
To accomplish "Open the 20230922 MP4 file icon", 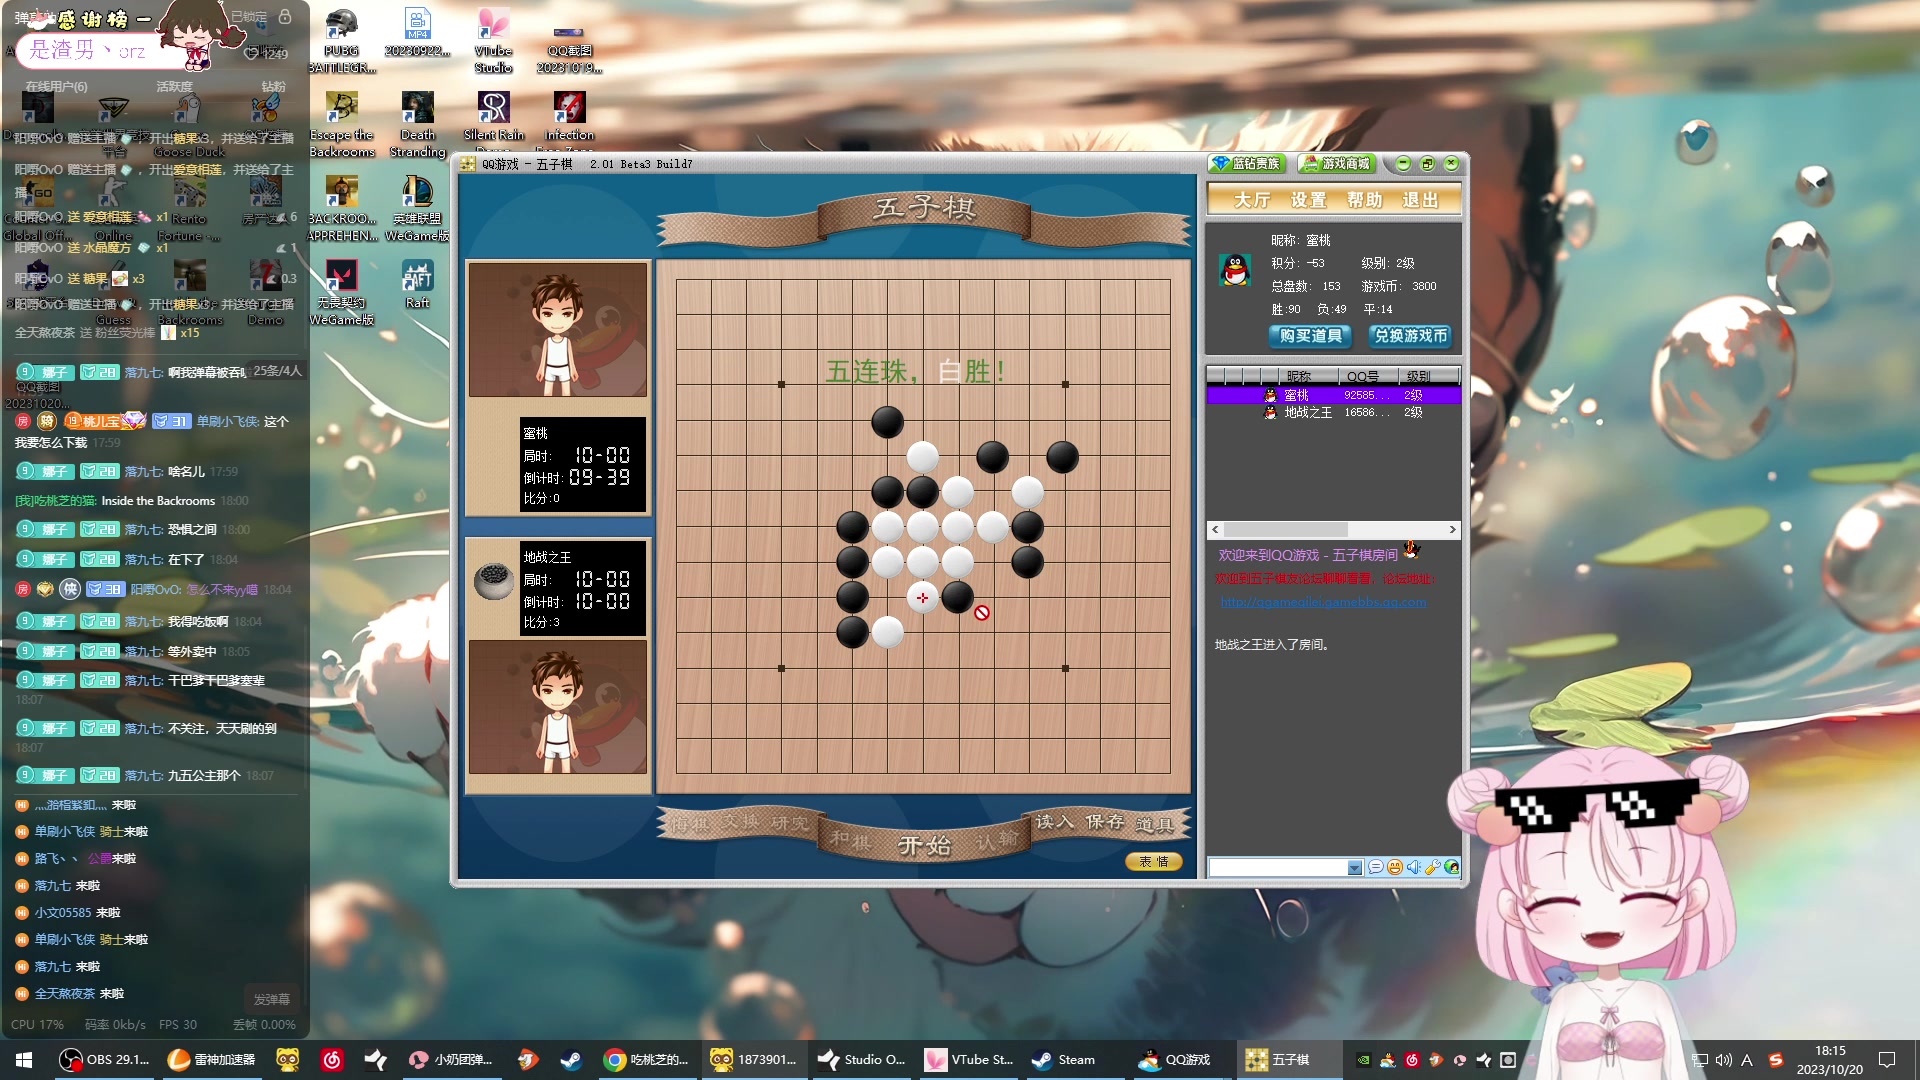I will [417, 32].
